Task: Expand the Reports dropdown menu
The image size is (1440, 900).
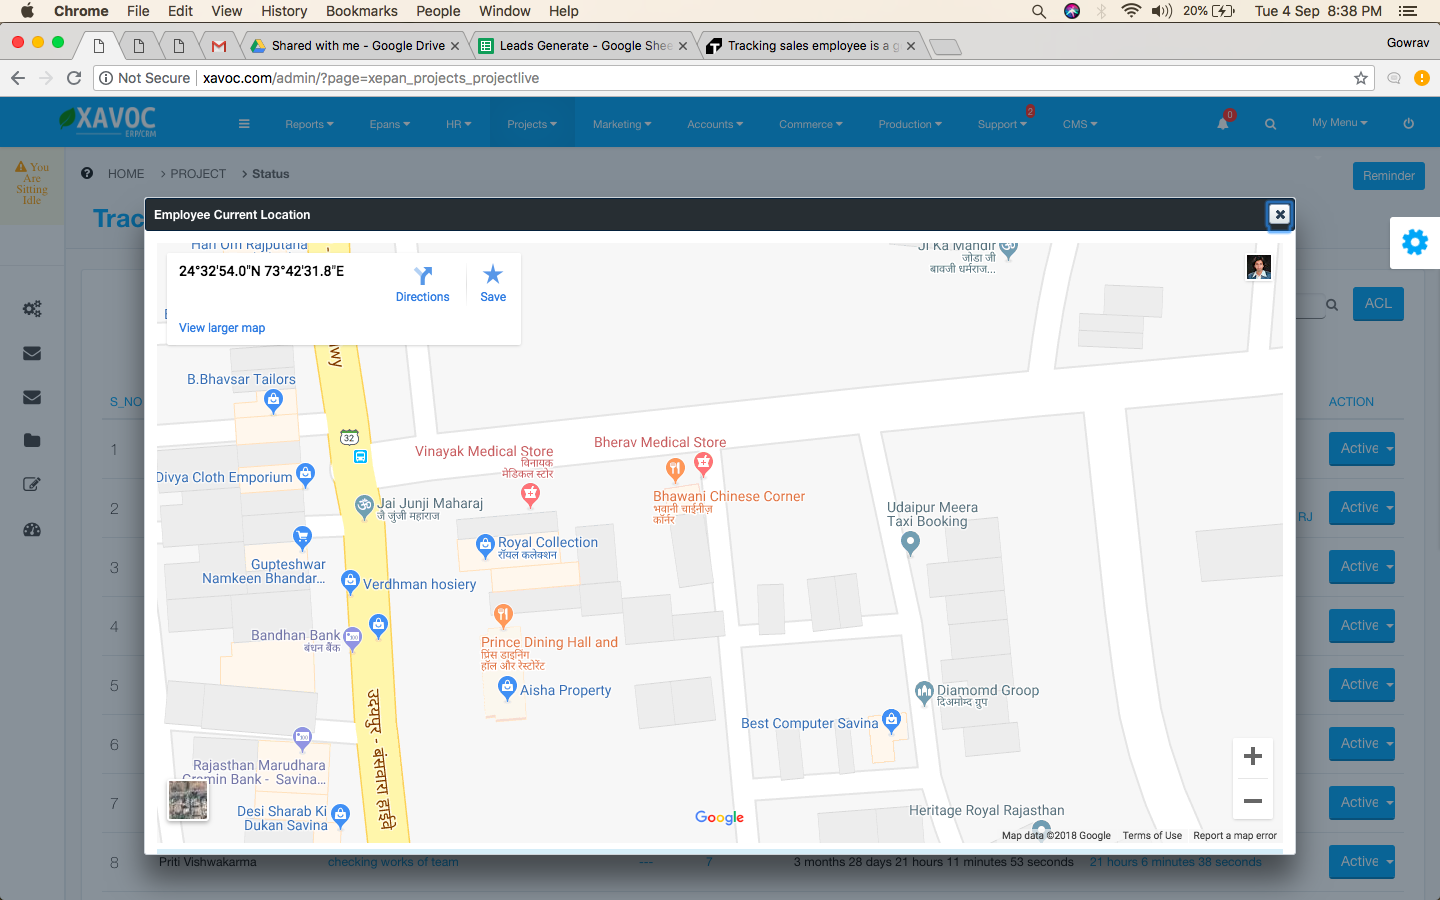Action: [x=309, y=124]
